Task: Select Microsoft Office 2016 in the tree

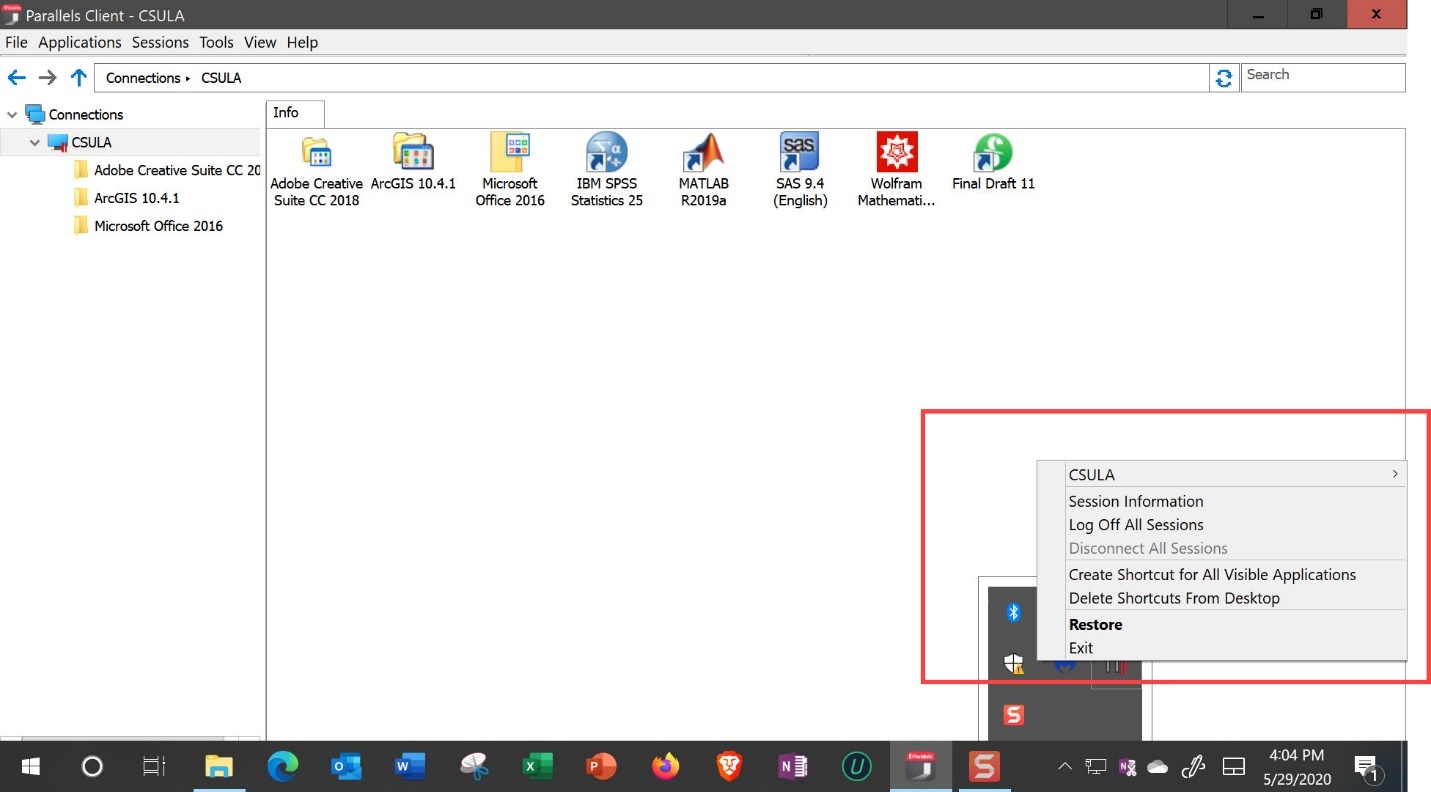Action: click(158, 226)
